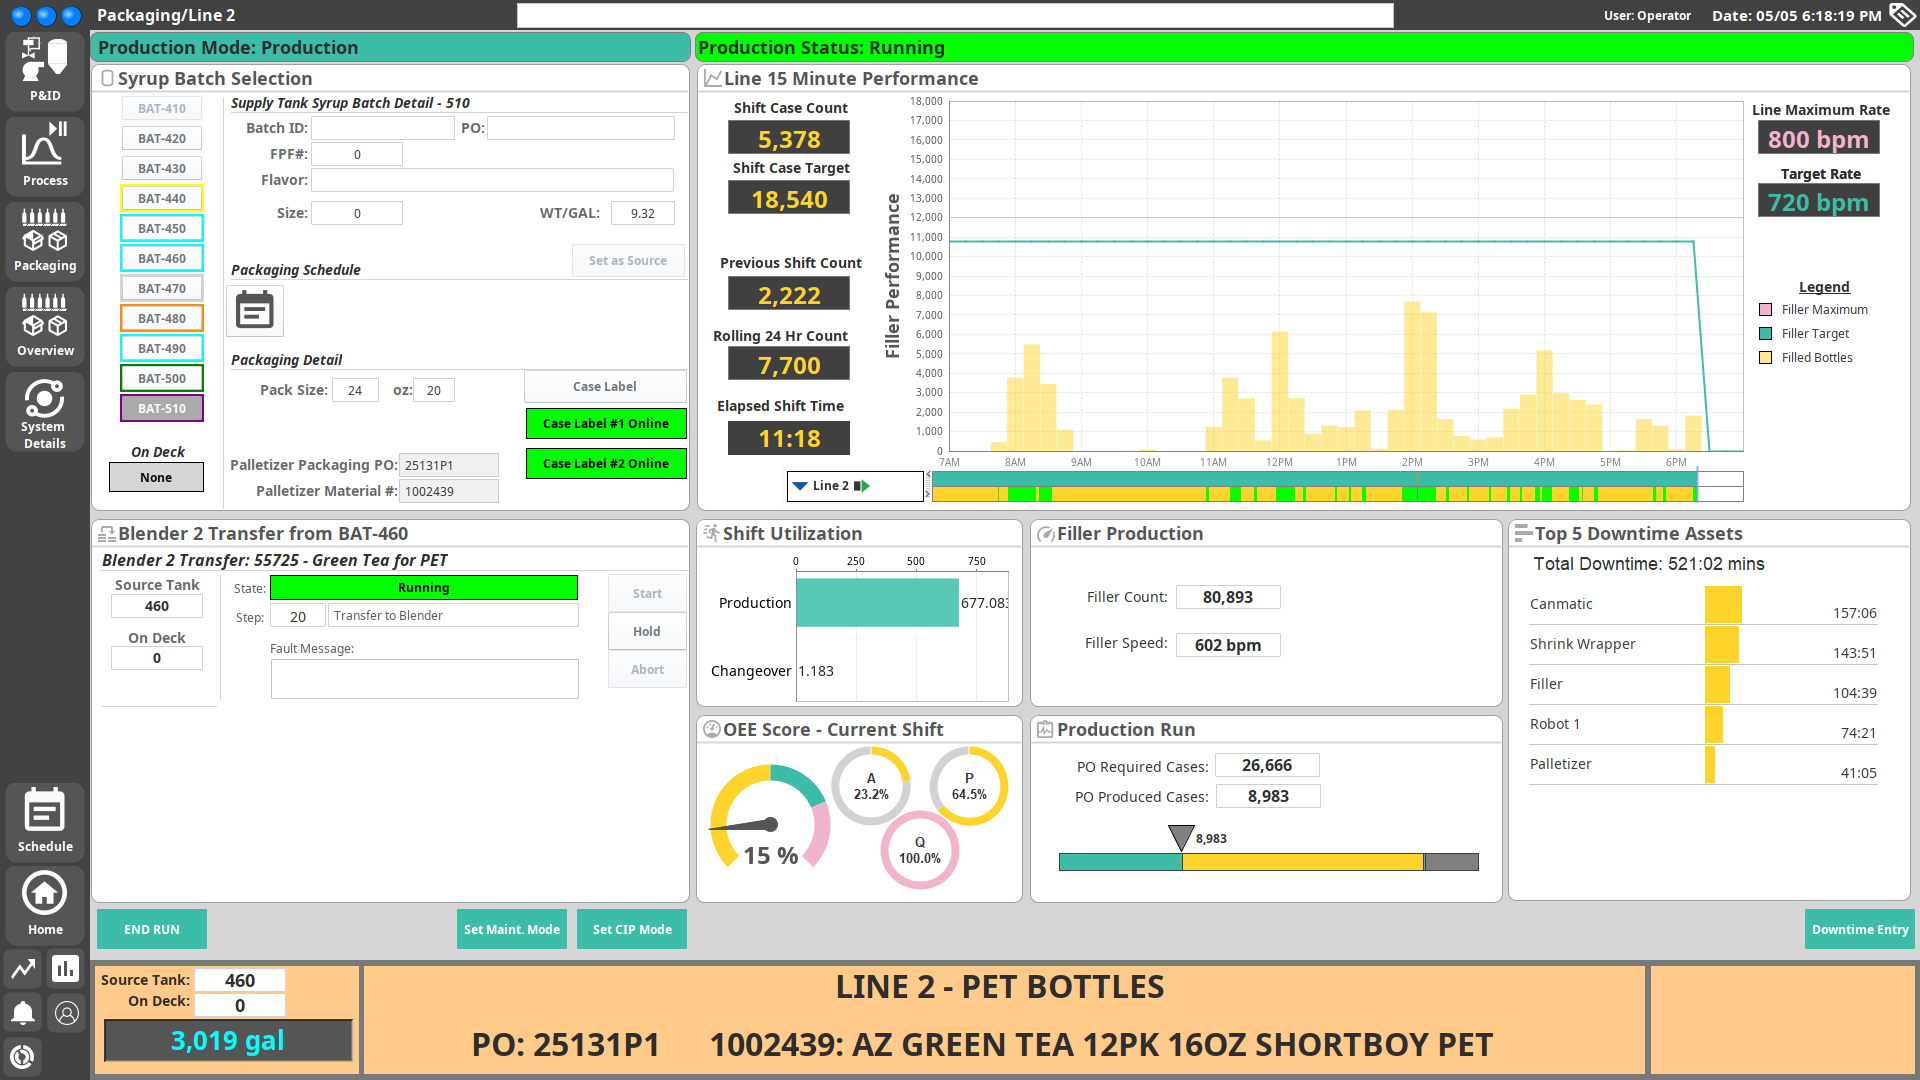Select syrup batch BAT-500
Screen dimensions: 1920x1080
[162, 378]
